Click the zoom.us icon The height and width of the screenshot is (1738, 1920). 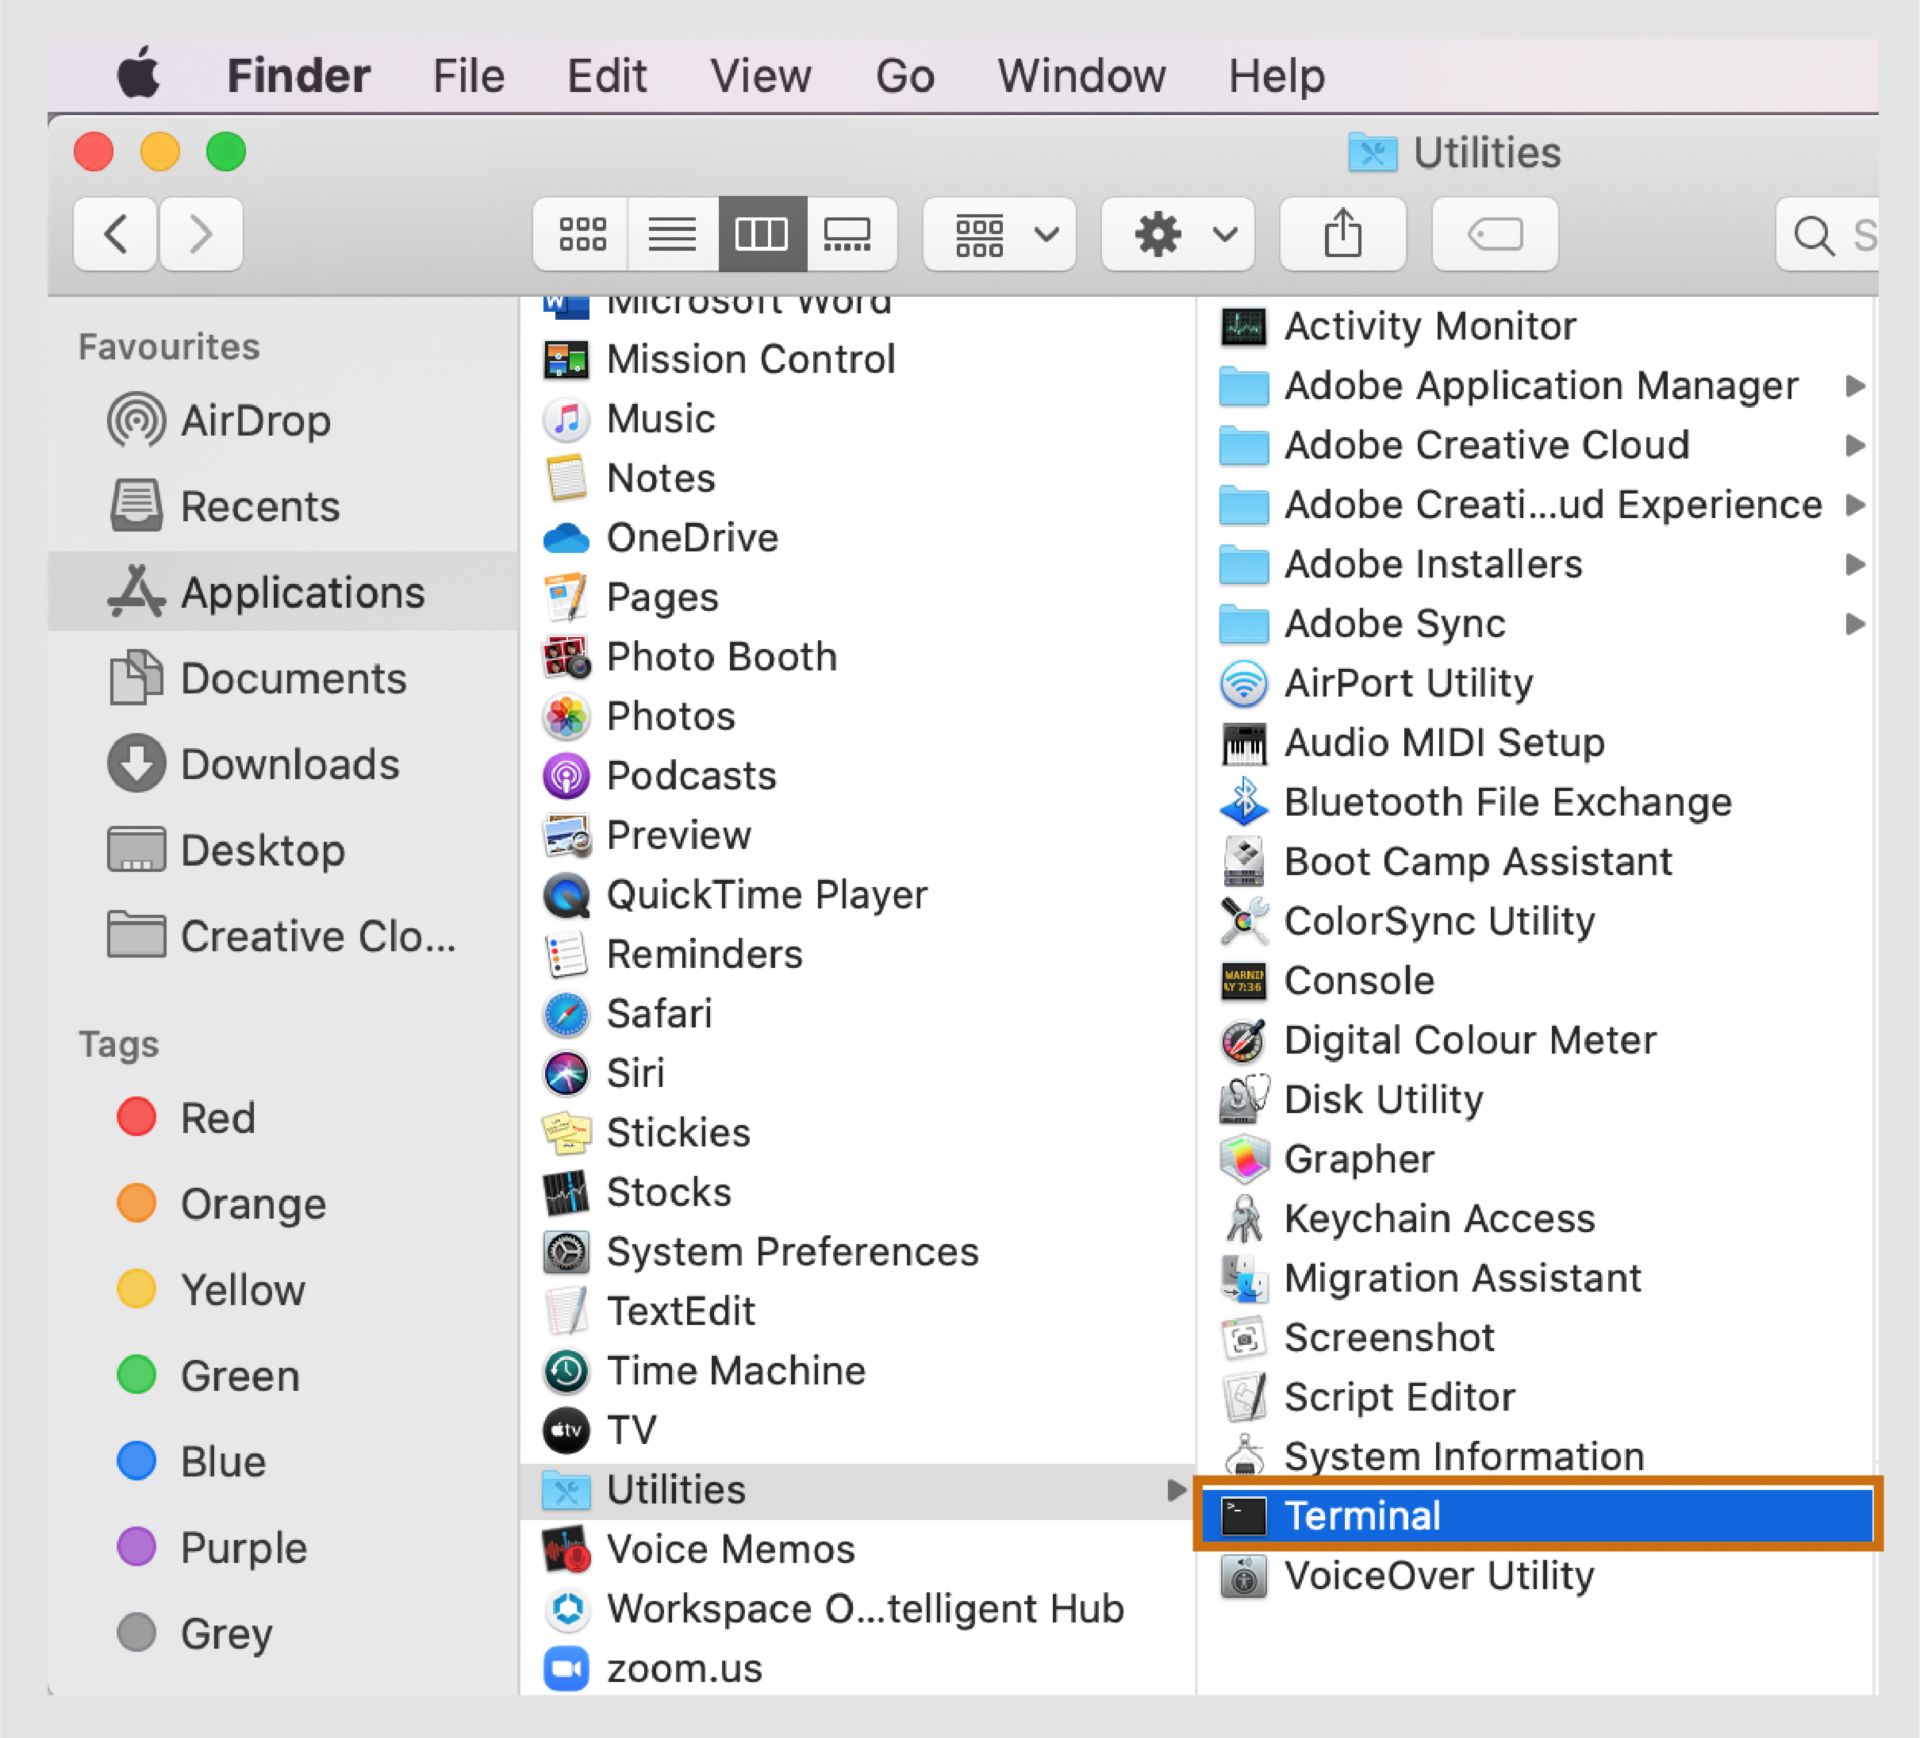pyautogui.click(x=566, y=1669)
